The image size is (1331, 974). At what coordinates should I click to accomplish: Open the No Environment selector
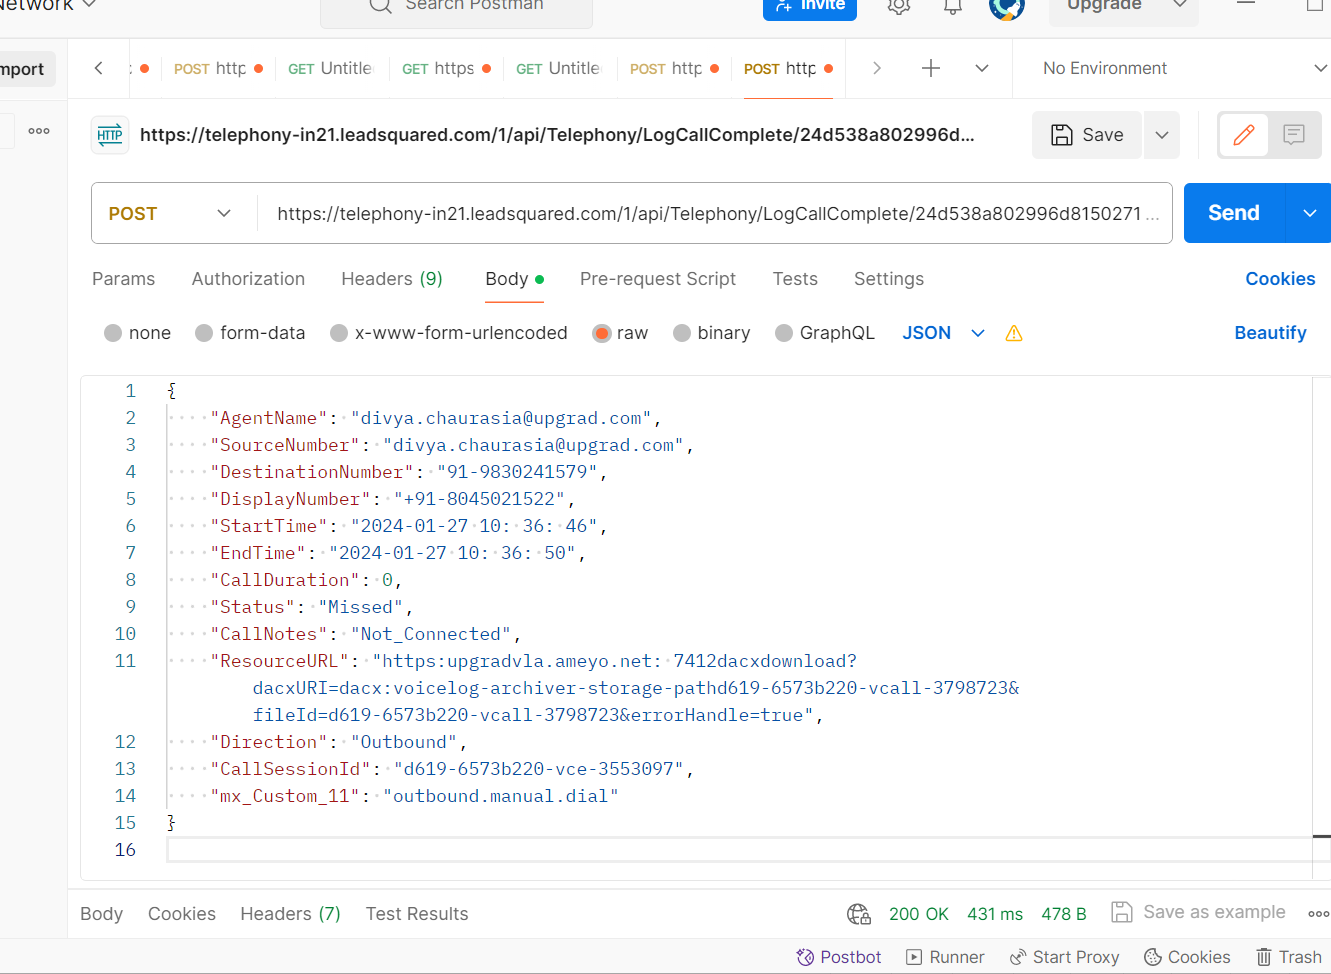[x=1183, y=68]
